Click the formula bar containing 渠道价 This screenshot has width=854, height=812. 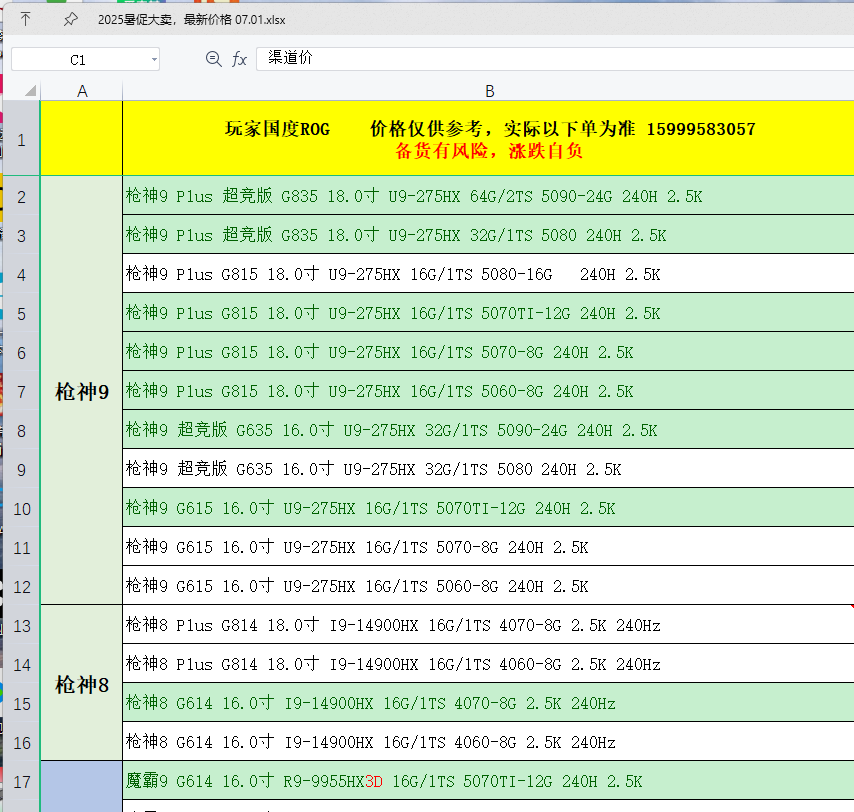pyautogui.click(x=555, y=58)
